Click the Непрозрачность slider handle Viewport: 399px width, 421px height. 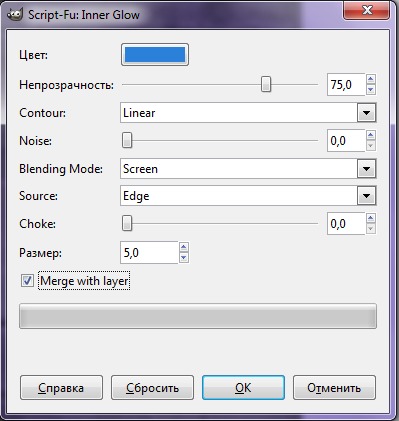(266, 84)
